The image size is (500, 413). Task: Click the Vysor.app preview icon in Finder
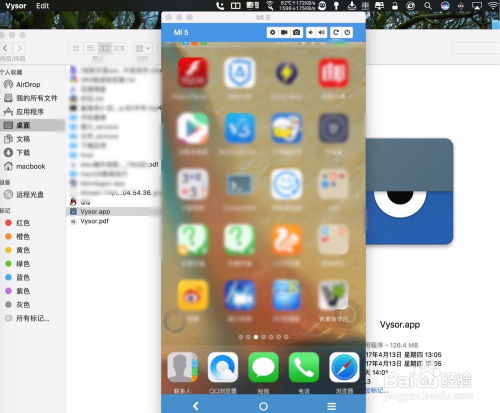409,191
